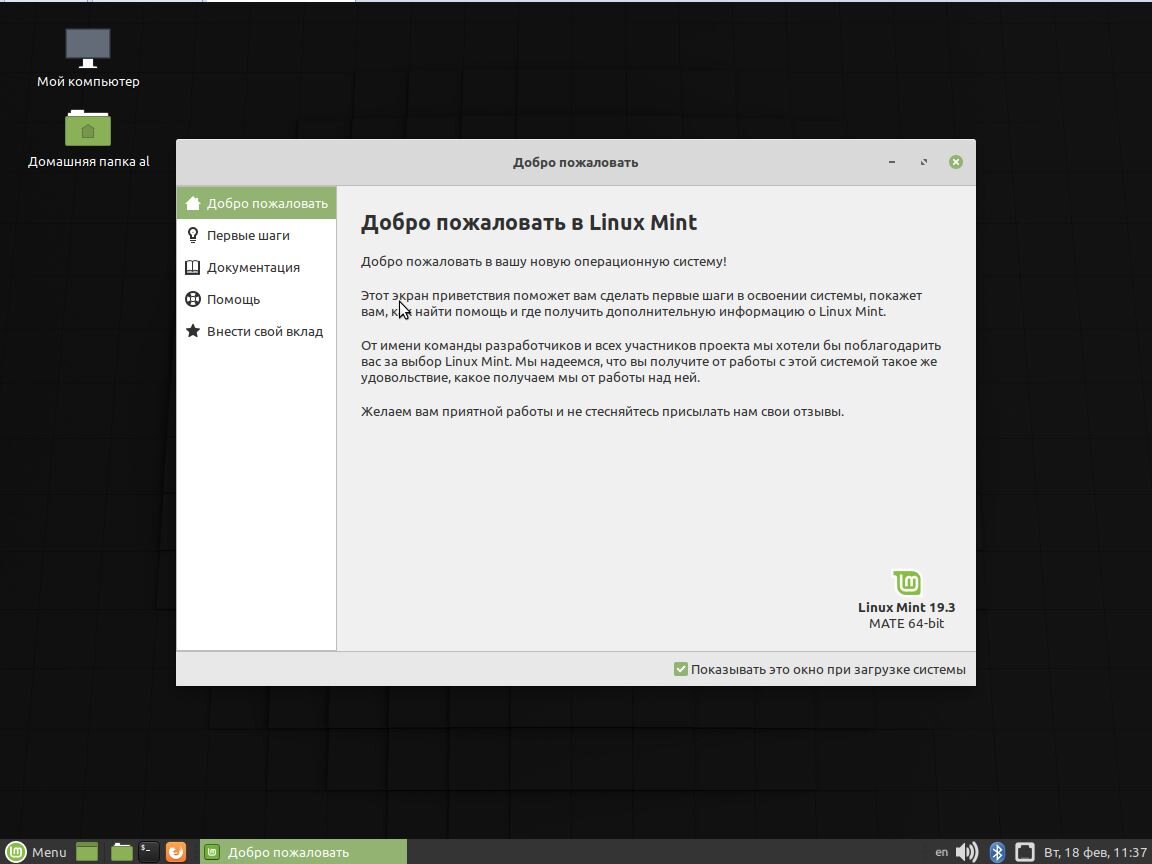Open the Bluetooth tray icon

coord(997,852)
